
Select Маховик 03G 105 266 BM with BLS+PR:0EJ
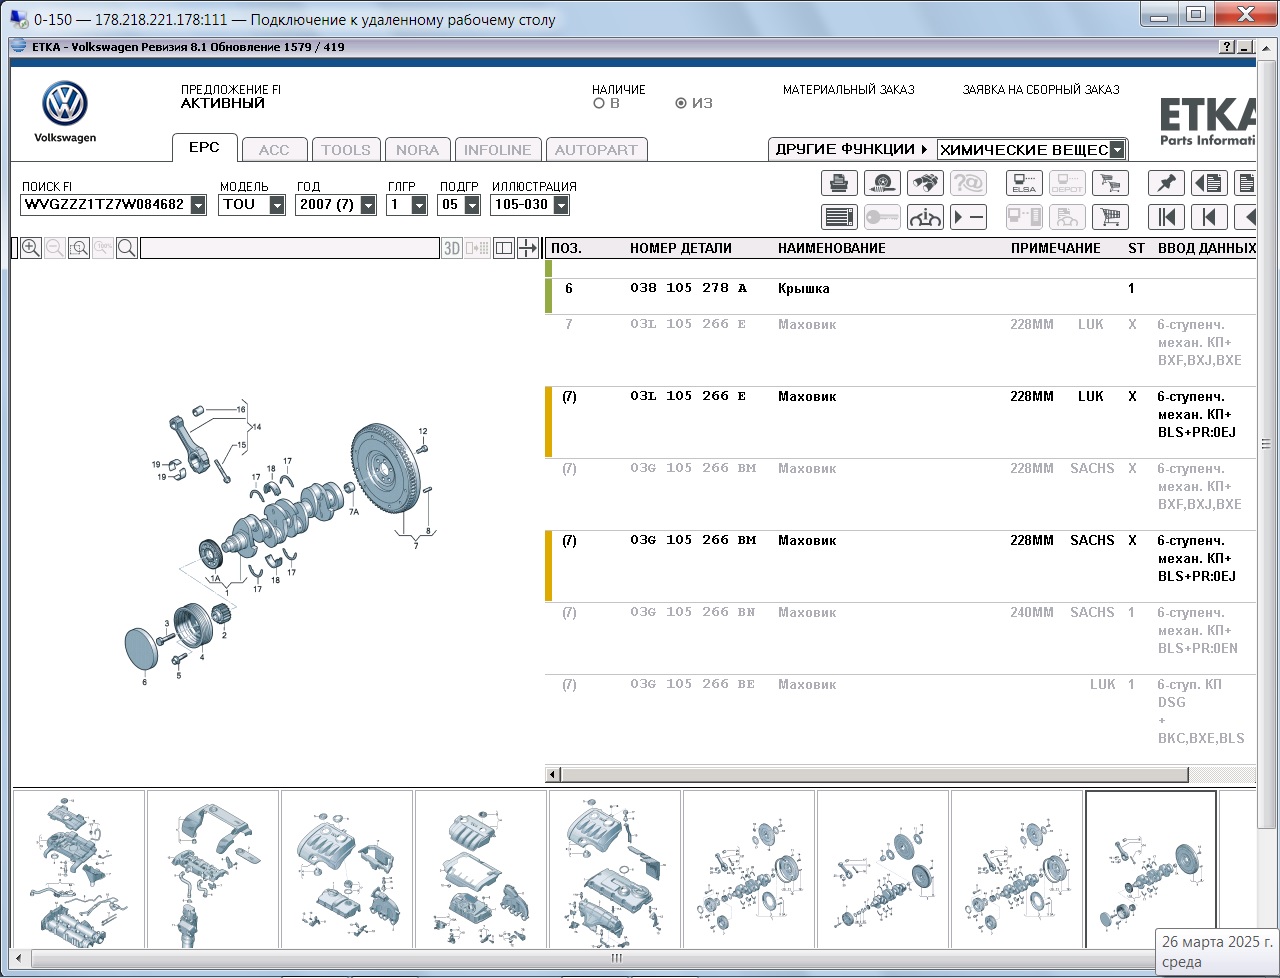point(900,566)
